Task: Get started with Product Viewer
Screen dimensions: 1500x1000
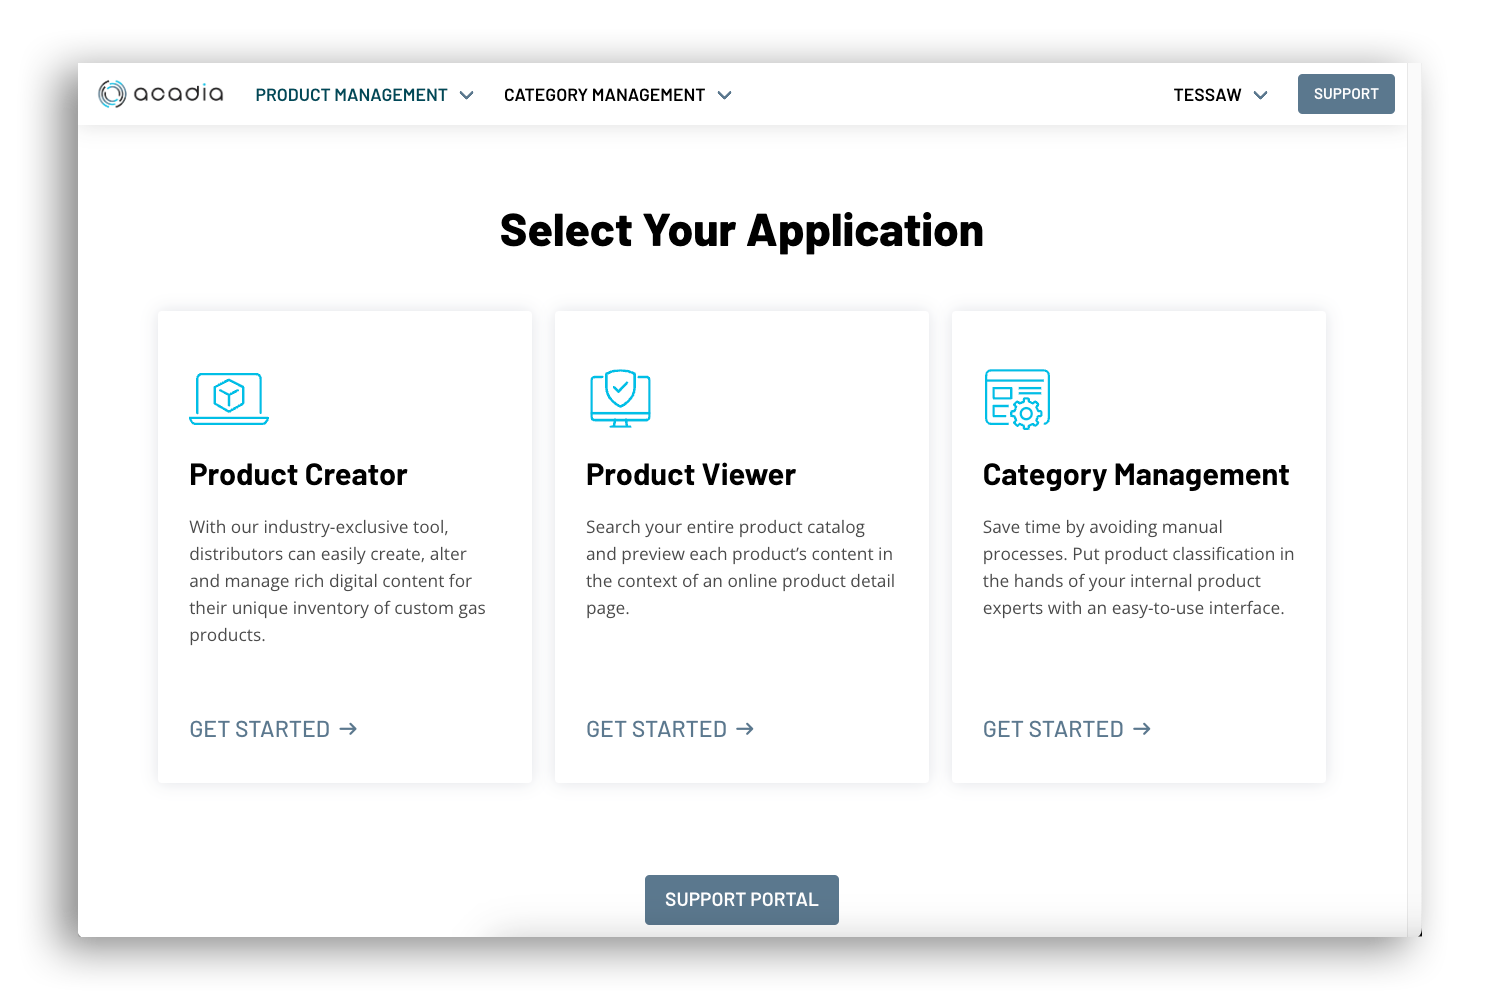Action: 656,729
